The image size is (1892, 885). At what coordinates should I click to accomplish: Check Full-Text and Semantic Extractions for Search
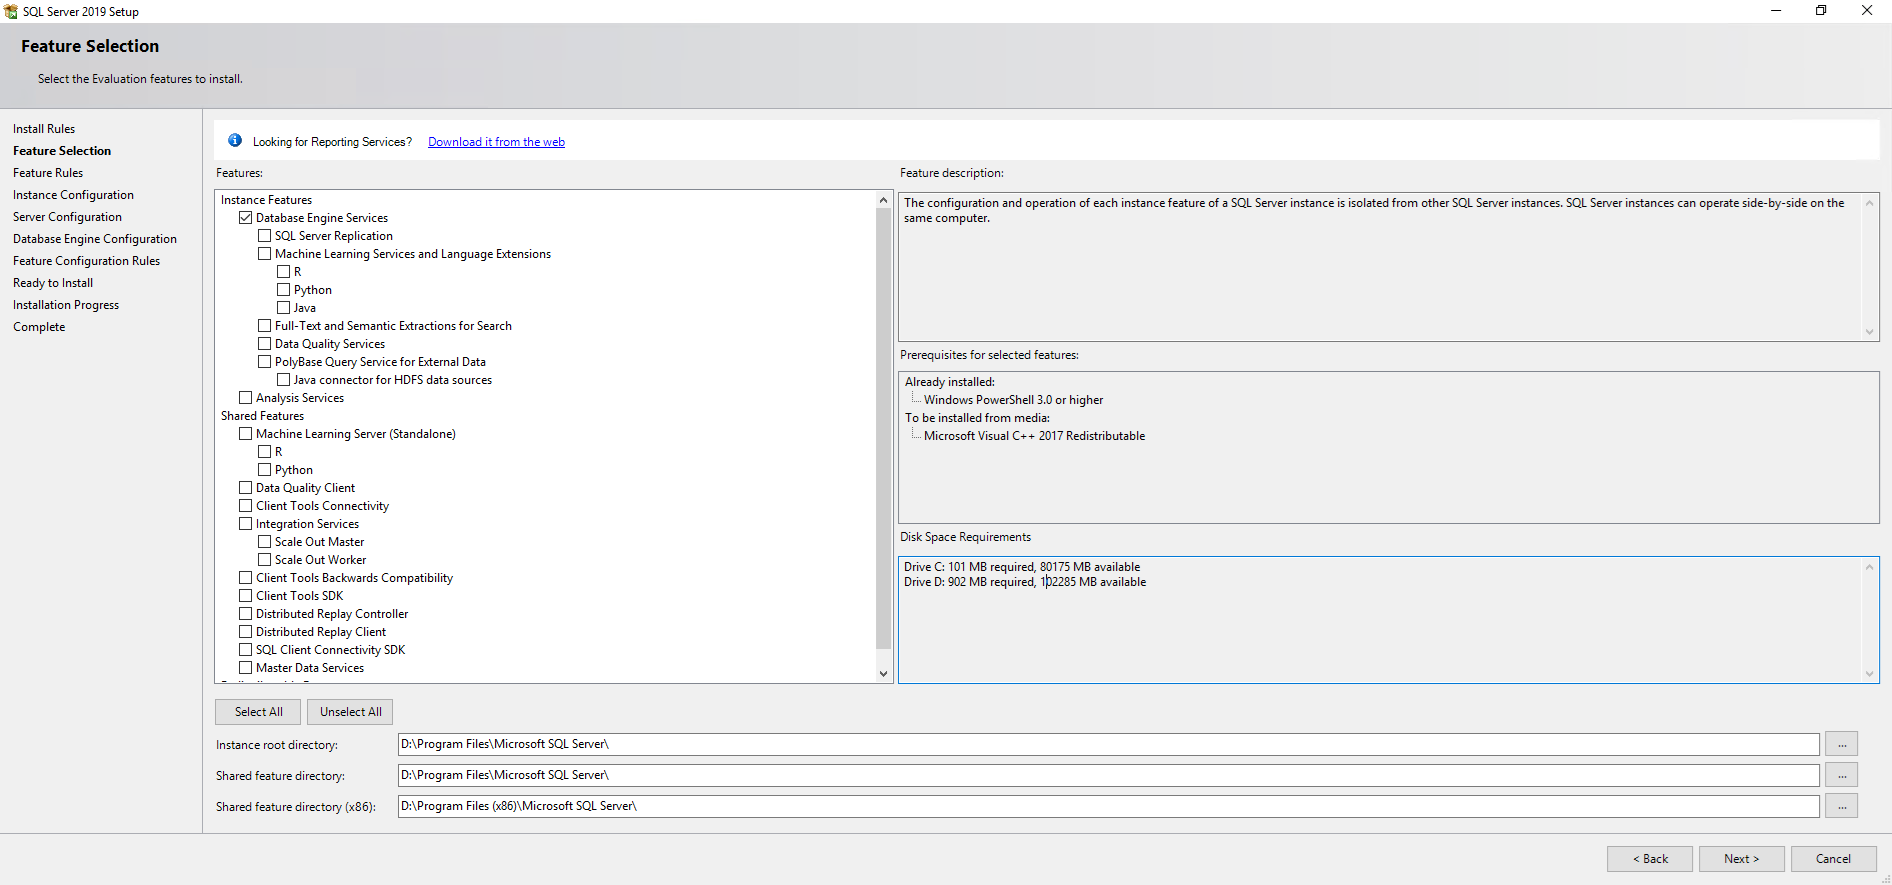tap(264, 325)
